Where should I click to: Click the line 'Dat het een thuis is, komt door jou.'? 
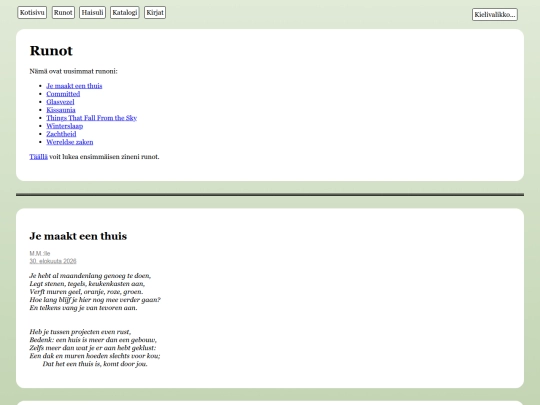click(x=95, y=364)
